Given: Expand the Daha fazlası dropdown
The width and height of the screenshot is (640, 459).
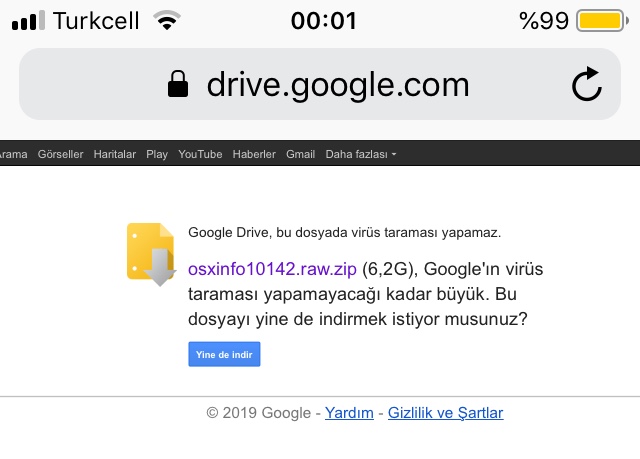Looking at the screenshot, I should [361, 154].
